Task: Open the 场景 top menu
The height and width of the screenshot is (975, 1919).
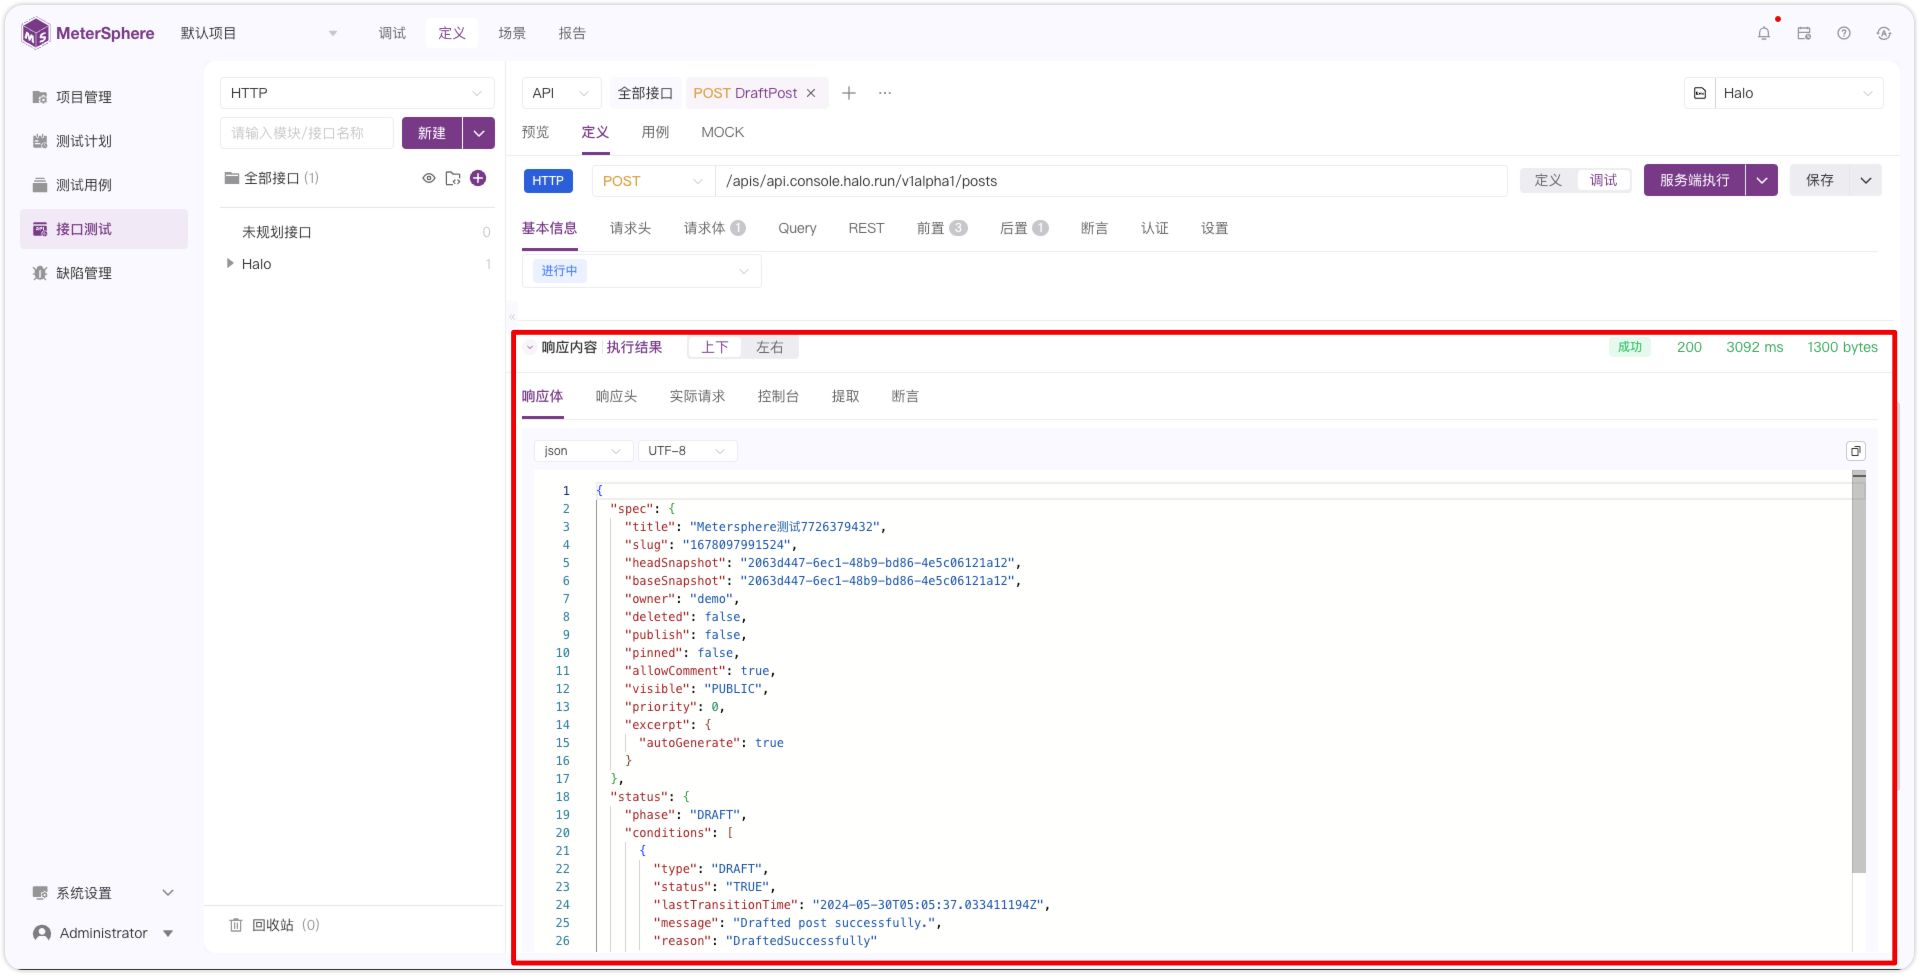Action: point(512,33)
